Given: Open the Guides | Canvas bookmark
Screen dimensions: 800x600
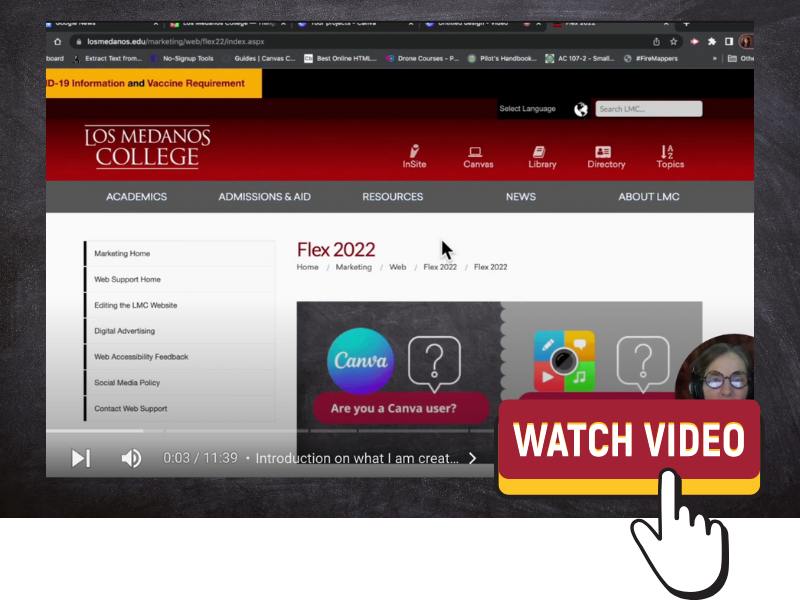Looking at the screenshot, I should (260, 59).
